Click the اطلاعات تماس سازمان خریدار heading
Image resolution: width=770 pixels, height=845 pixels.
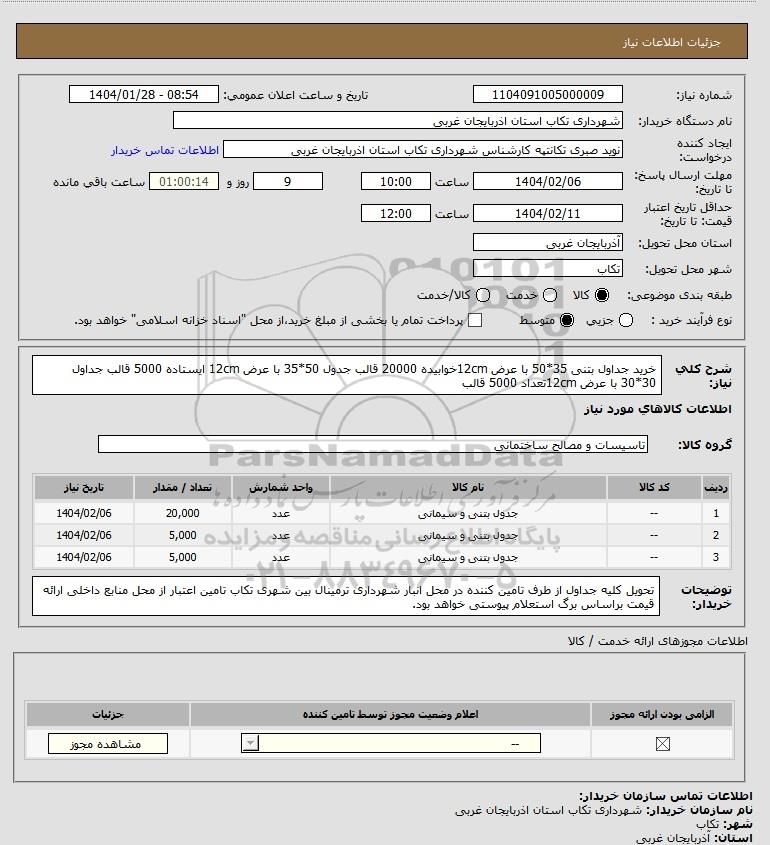click(665, 796)
